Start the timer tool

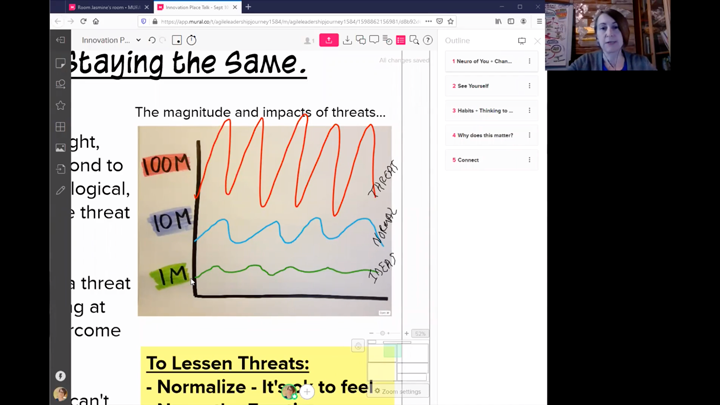[191, 40]
